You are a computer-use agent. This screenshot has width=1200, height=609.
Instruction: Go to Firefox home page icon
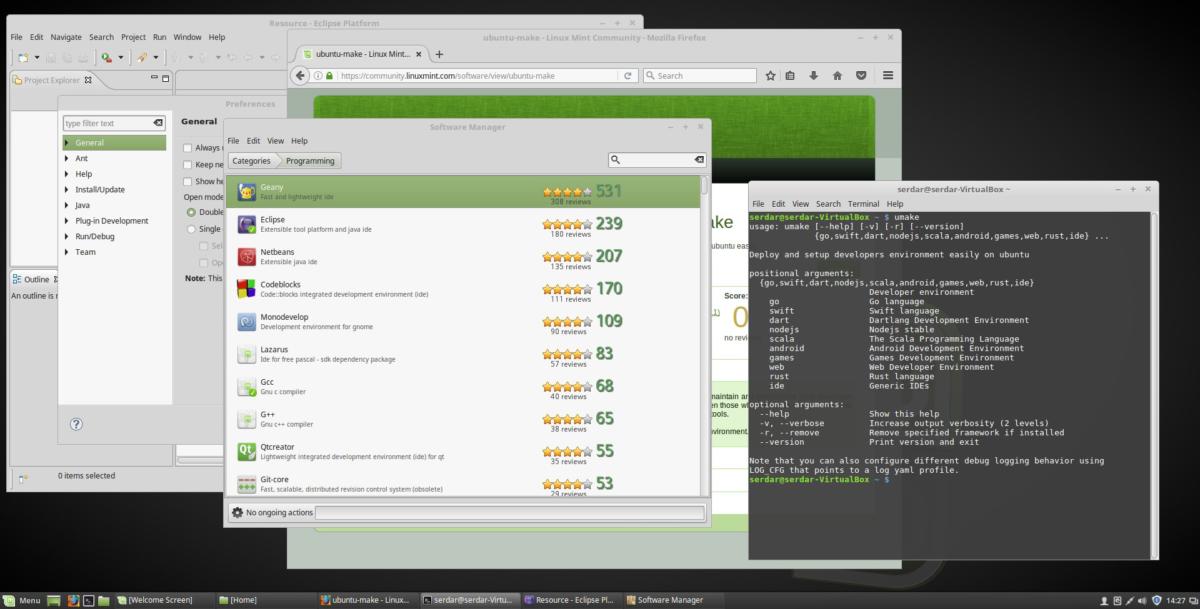(x=836, y=75)
